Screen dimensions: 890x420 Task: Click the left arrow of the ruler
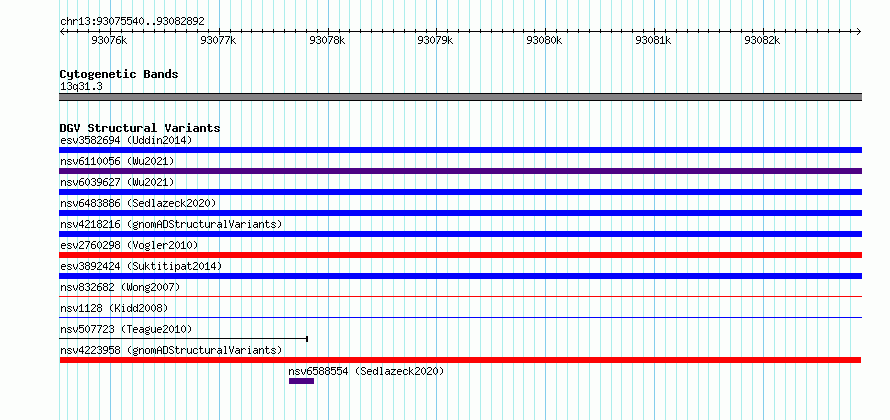62,32
